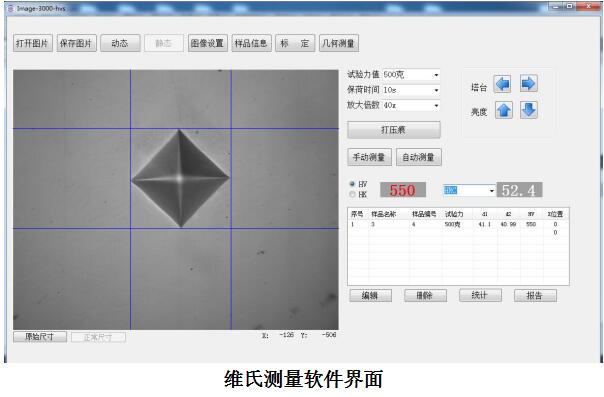Select the first measurement row in table

point(458,224)
